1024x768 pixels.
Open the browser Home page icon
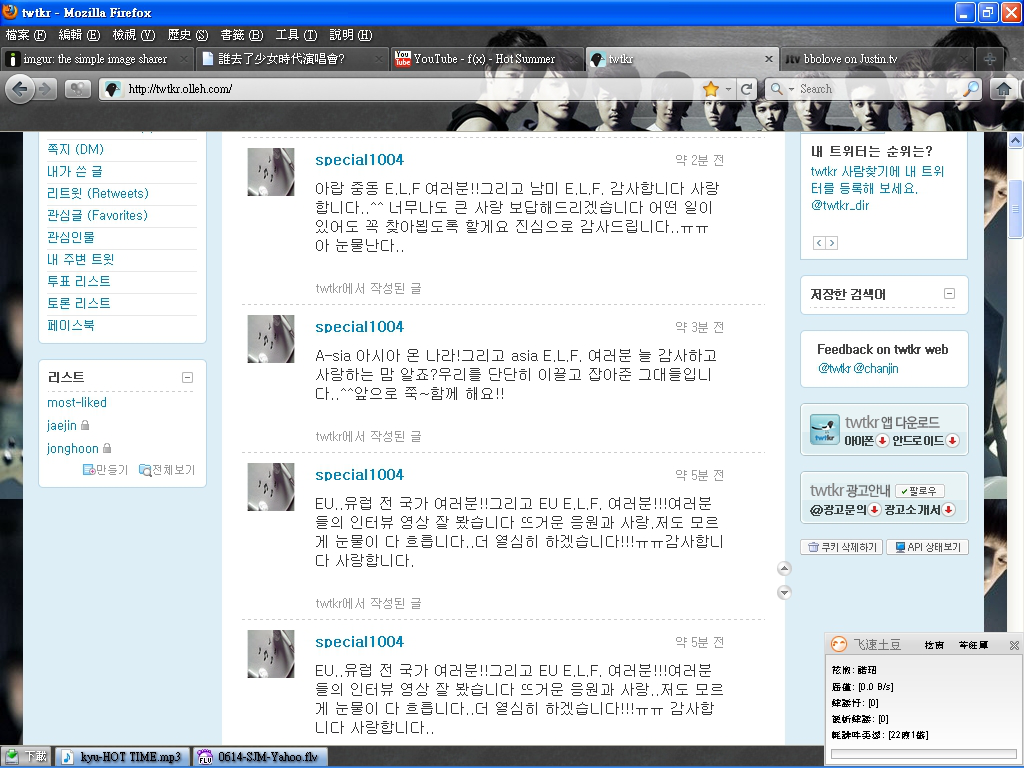1004,89
